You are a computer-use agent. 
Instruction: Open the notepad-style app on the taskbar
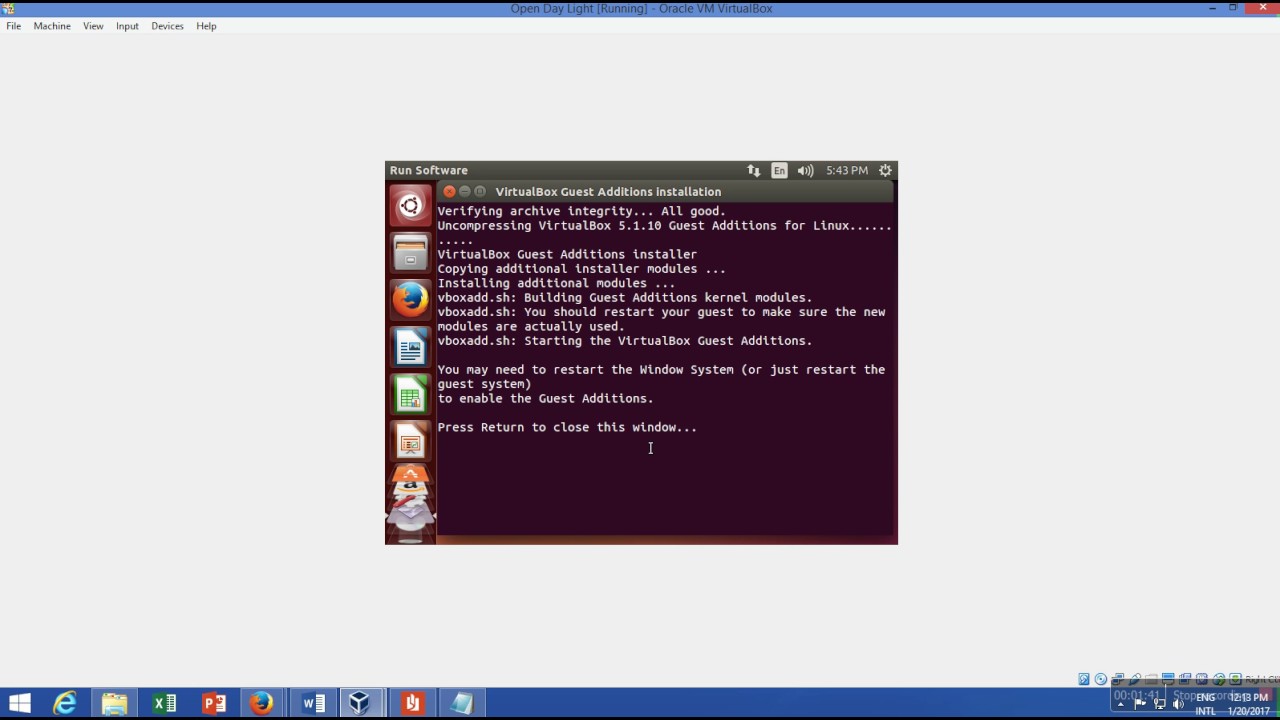tap(461, 704)
